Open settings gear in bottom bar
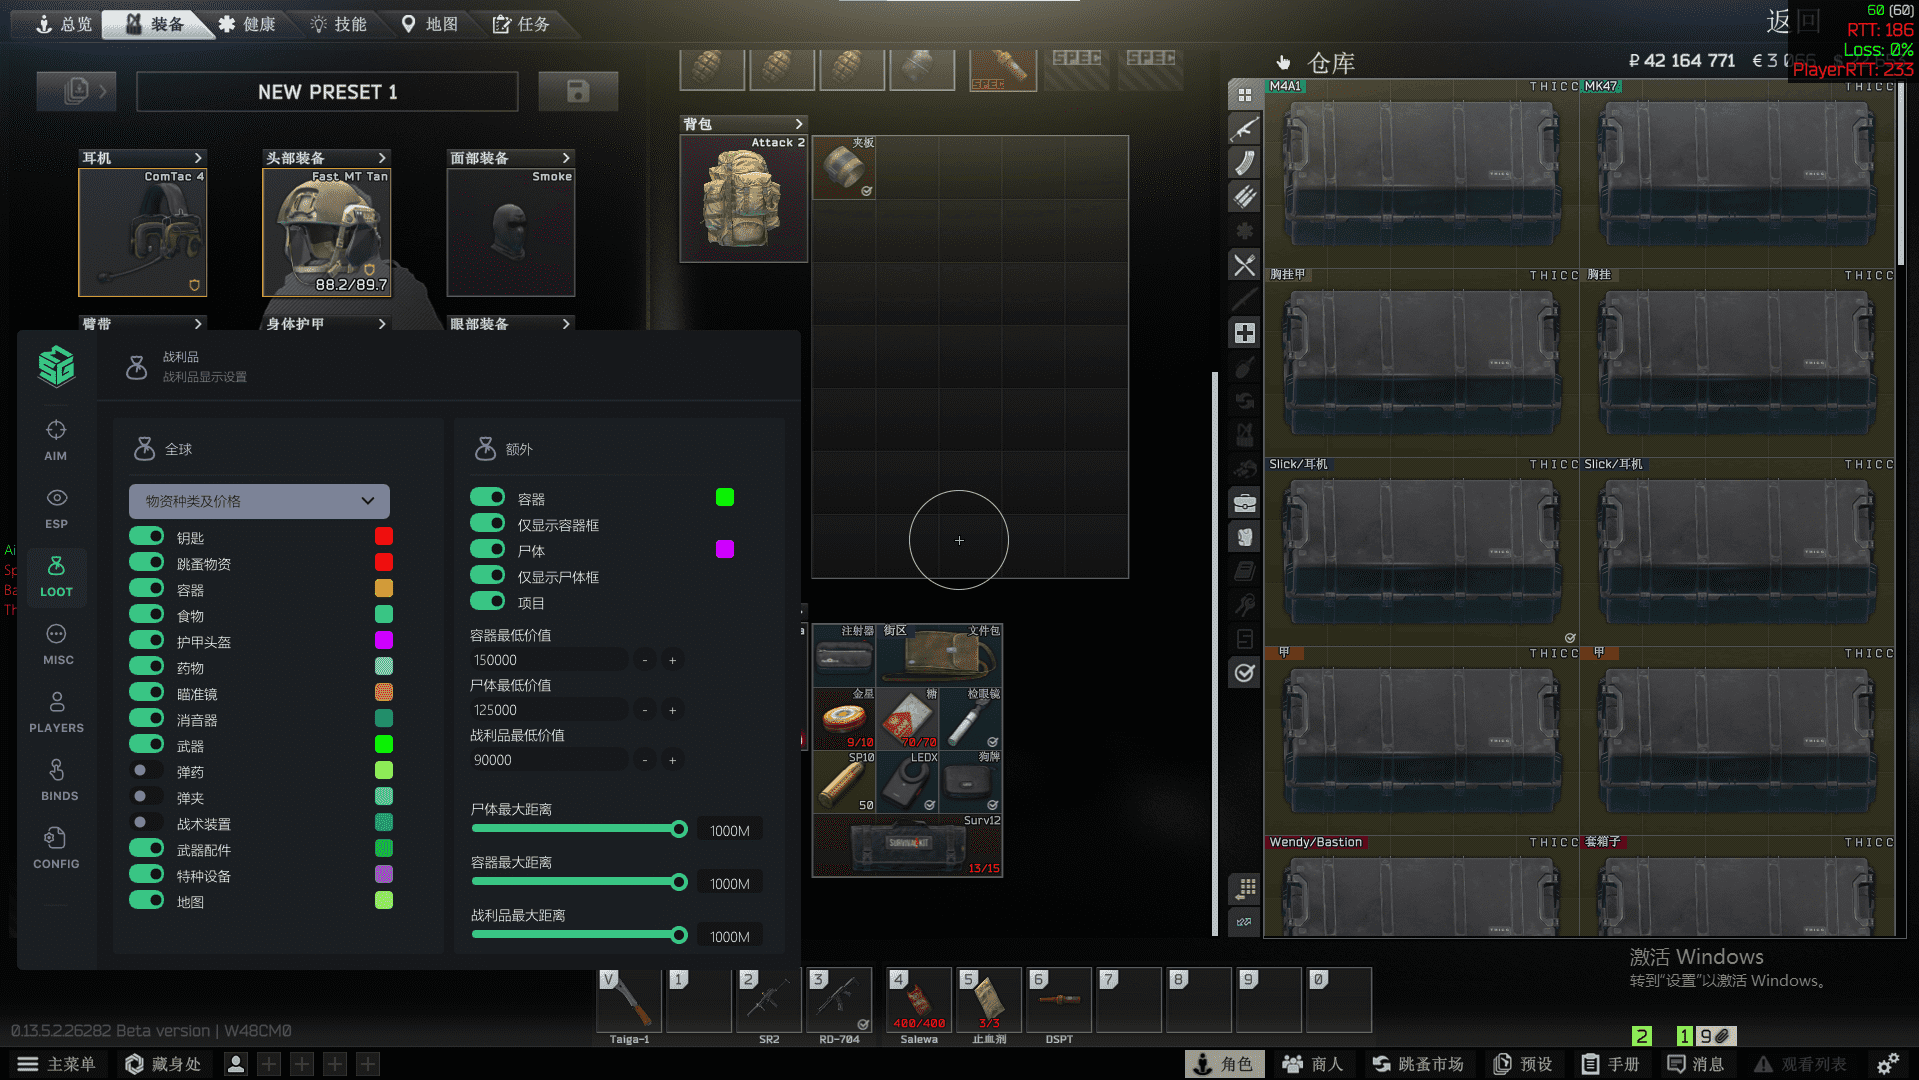Viewport: 1919px width, 1080px height. (1887, 1064)
